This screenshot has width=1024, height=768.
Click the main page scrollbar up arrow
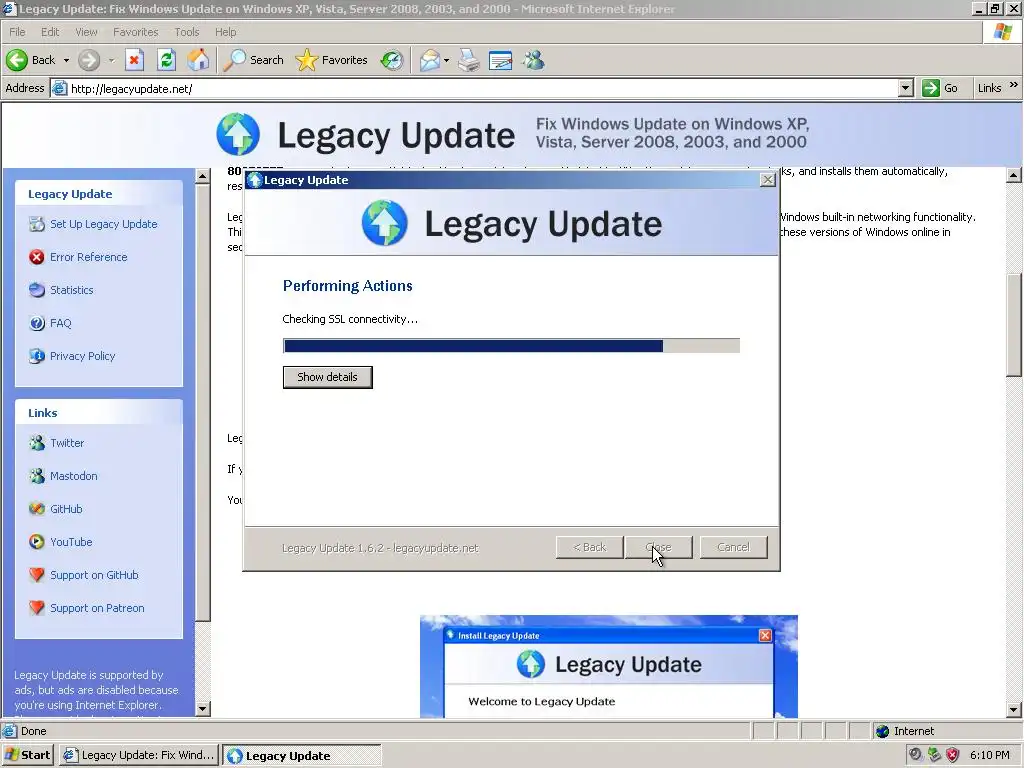1014,175
